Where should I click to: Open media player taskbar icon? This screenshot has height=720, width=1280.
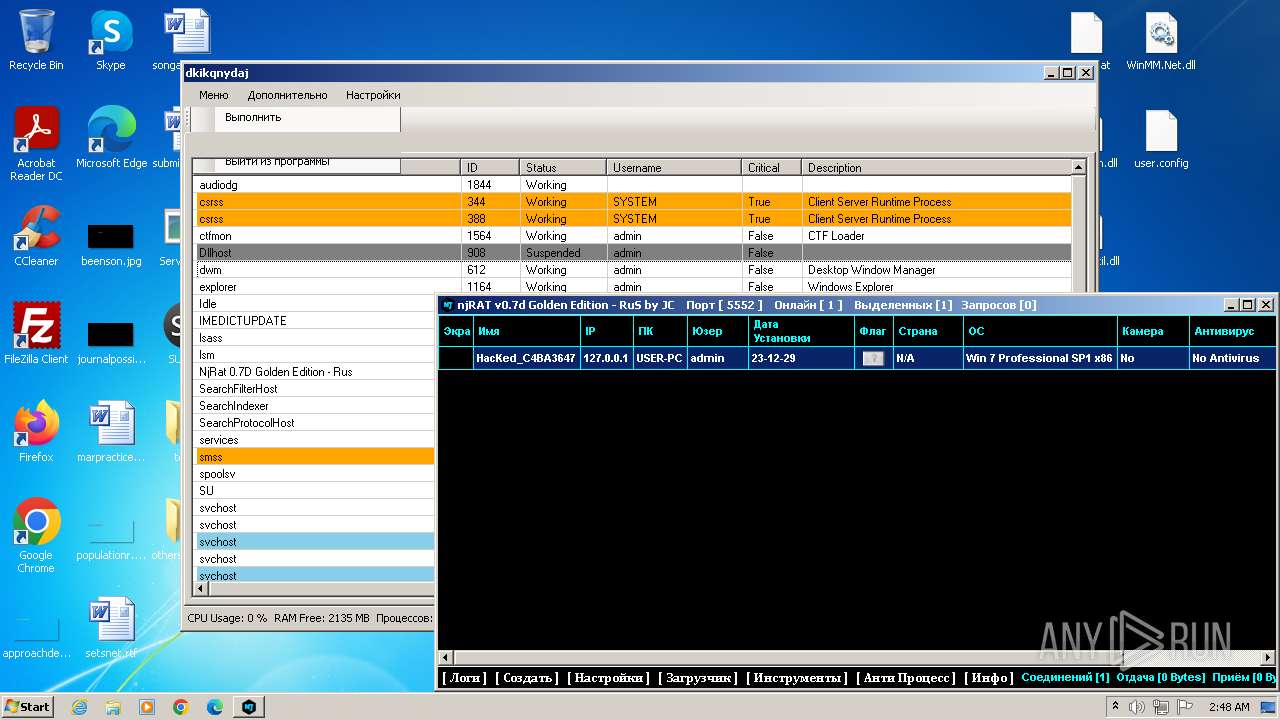pos(147,707)
